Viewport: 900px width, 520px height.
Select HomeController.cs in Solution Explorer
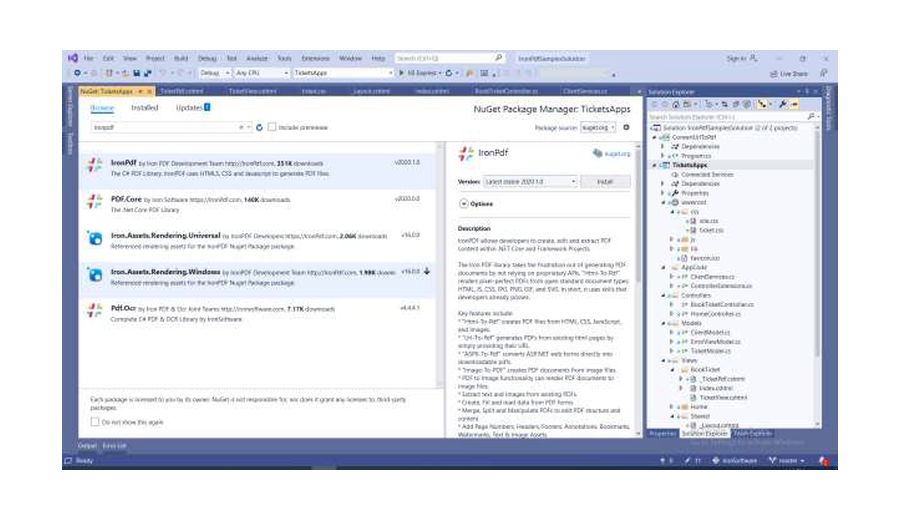(715, 314)
